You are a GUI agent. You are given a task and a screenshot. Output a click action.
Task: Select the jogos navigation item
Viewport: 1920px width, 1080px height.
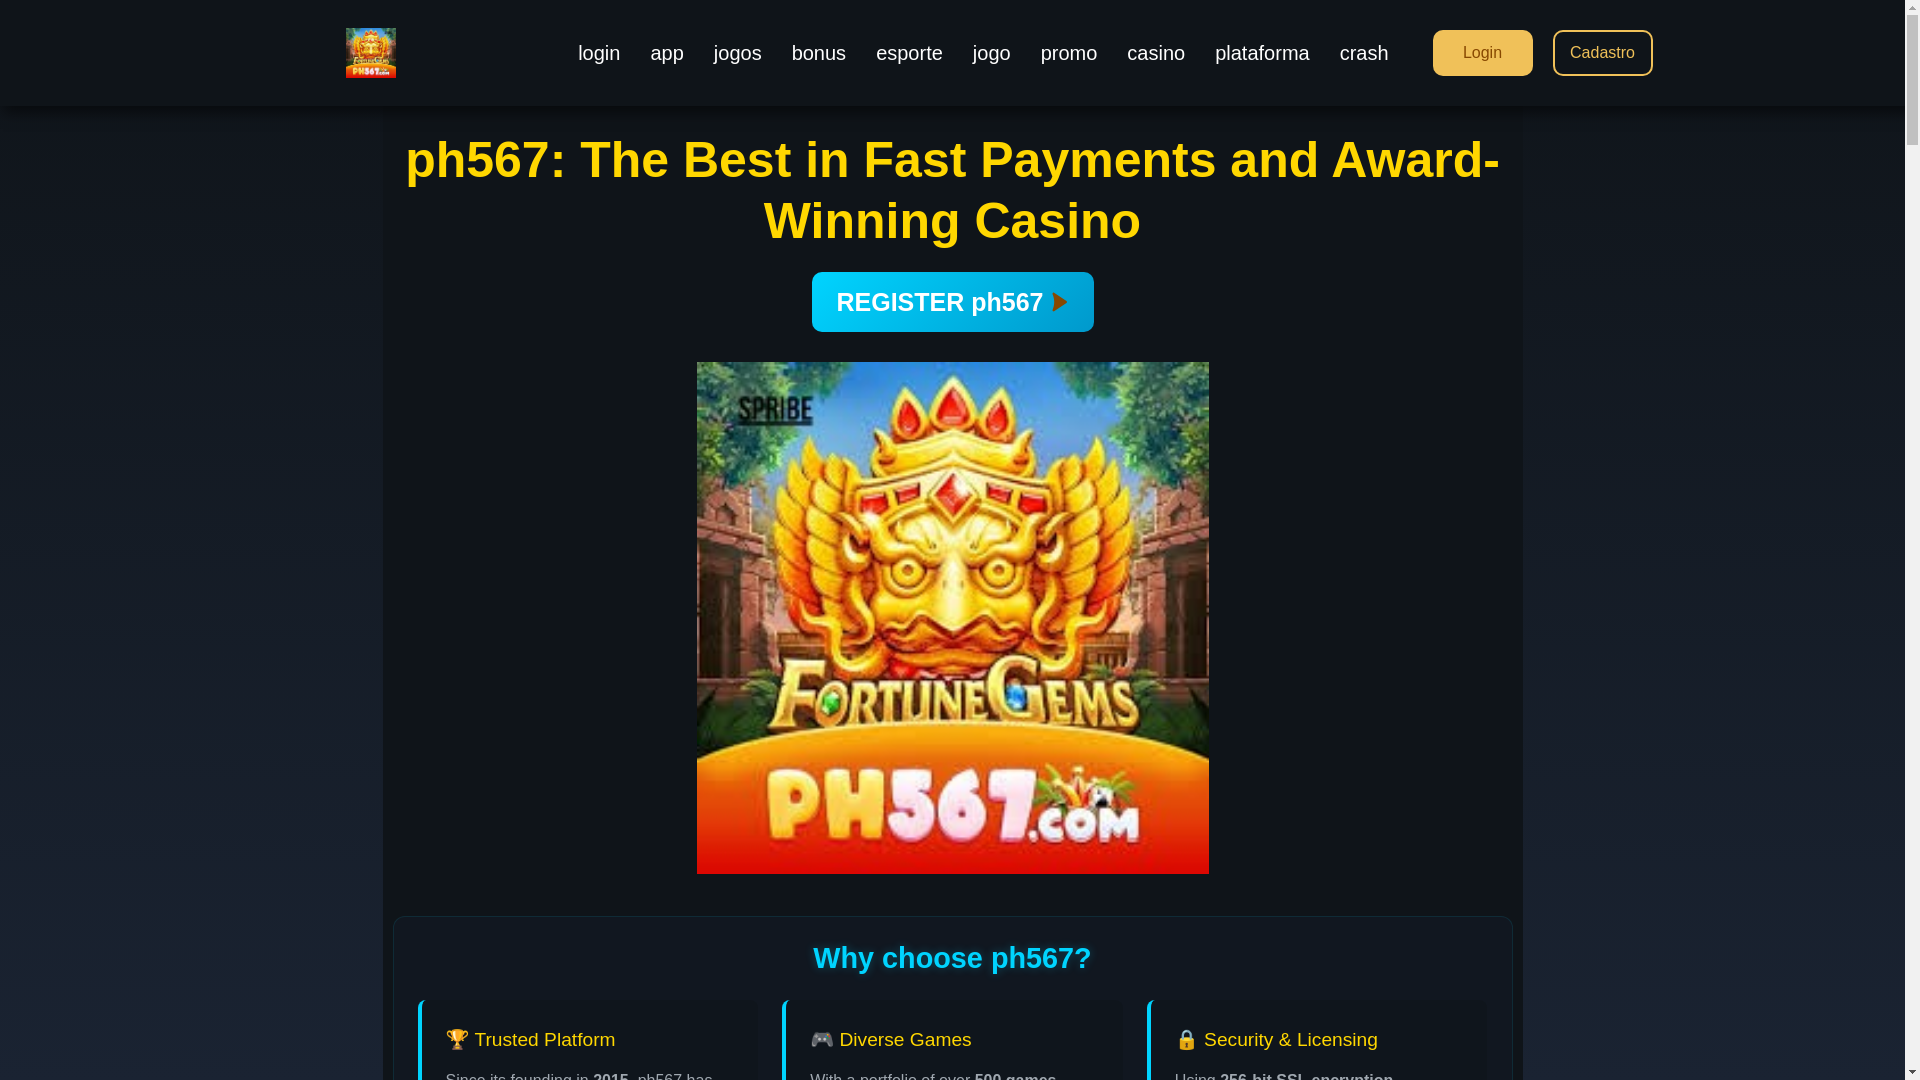738,53
